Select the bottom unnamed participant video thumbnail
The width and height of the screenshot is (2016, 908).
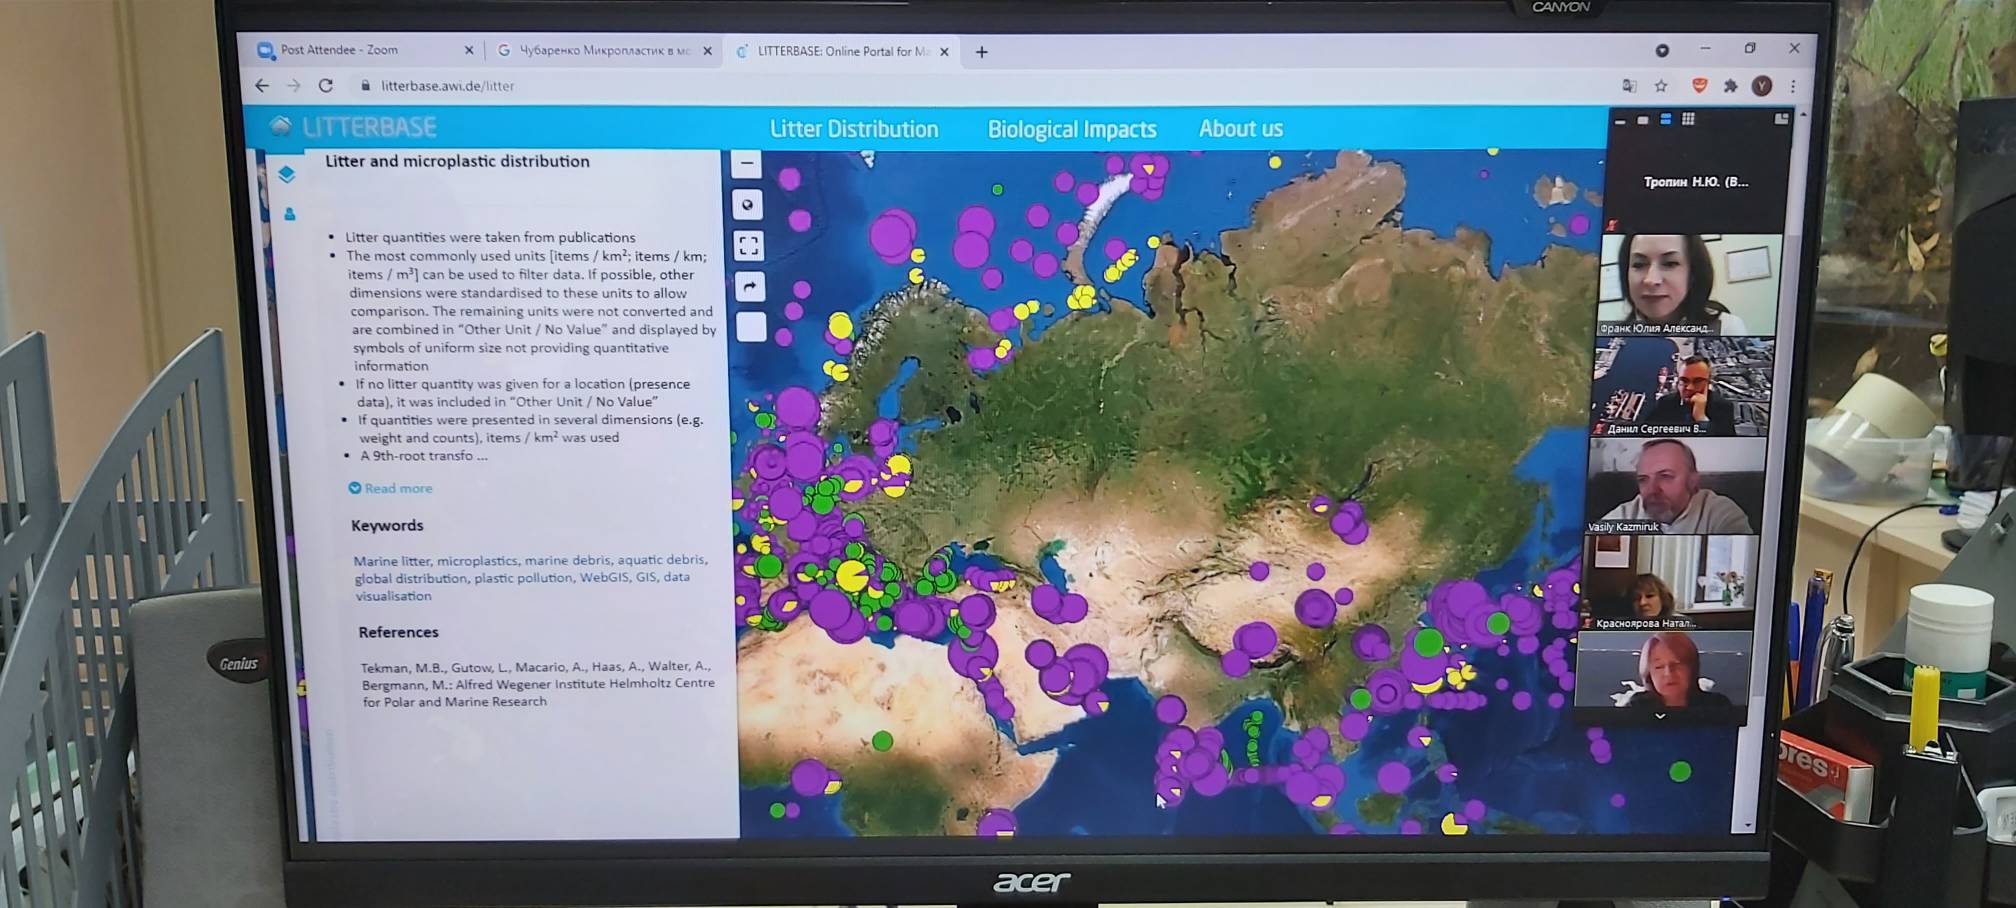click(1664, 669)
